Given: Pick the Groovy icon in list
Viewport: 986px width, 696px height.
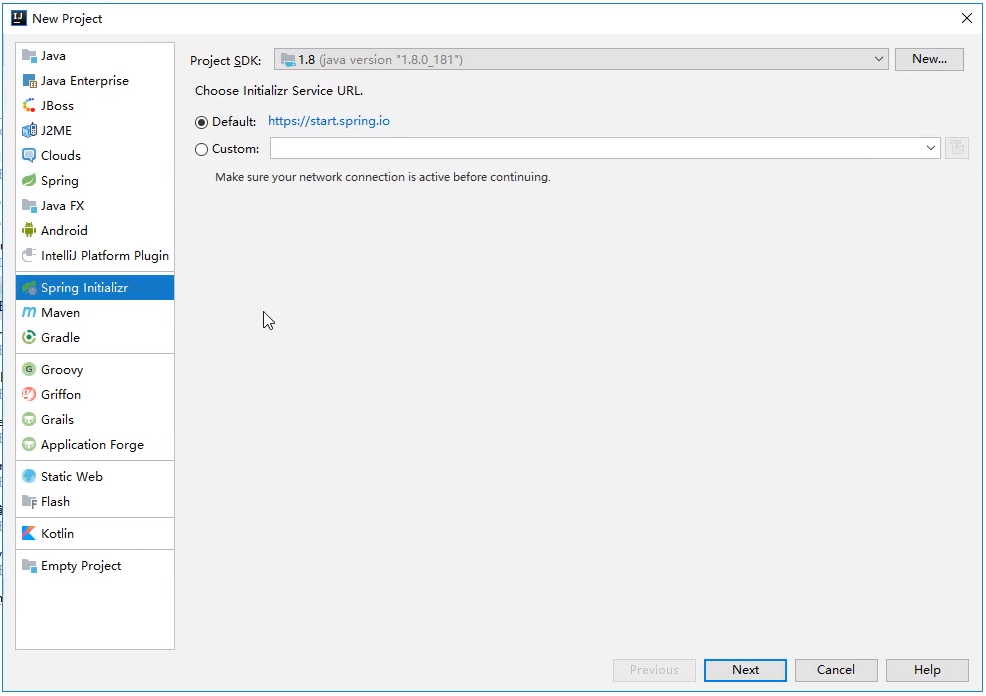Looking at the screenshot, I should (29, 370).
